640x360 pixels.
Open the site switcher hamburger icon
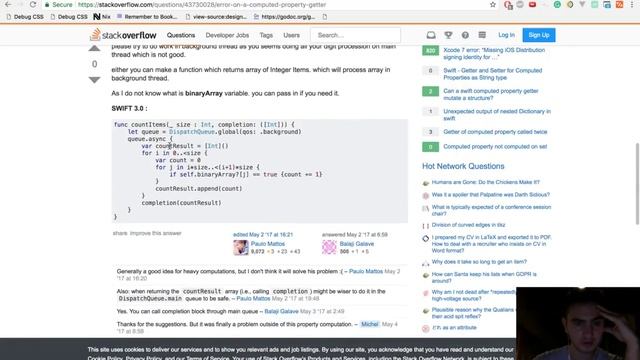click(x=482, y=35)
